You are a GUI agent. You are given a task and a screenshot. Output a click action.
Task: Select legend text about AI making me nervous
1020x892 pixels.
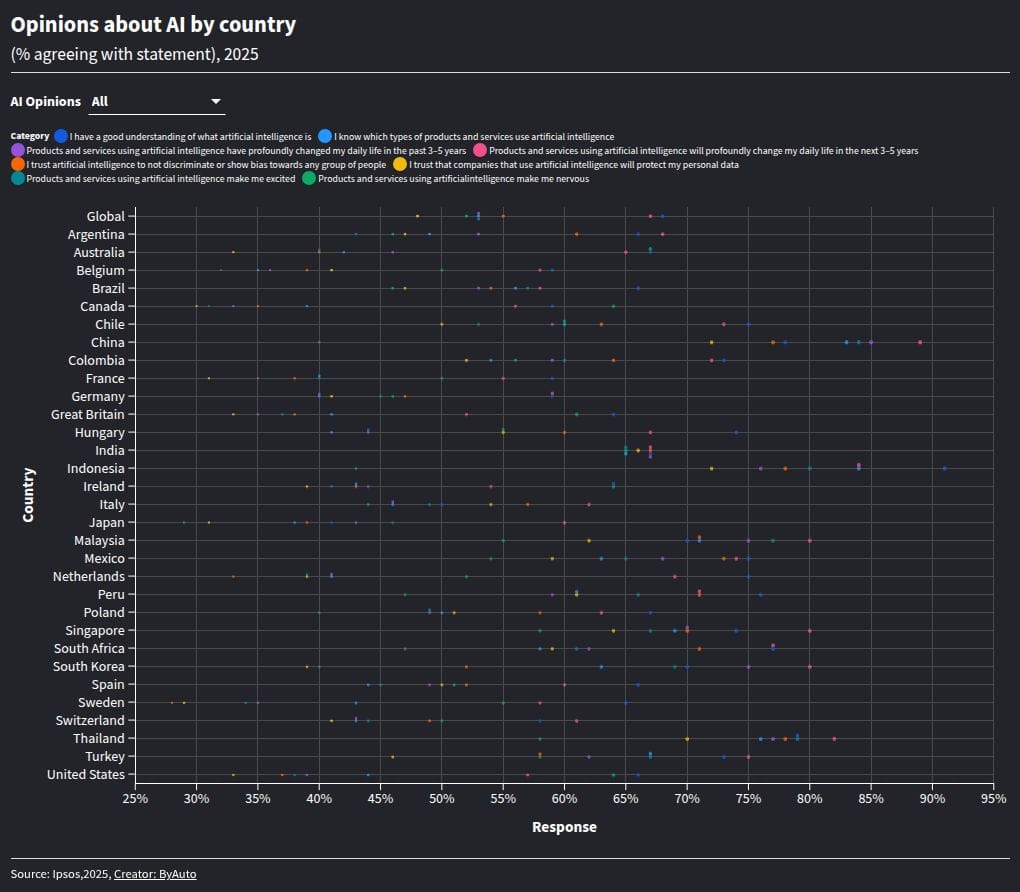click(x=453, y=179)
